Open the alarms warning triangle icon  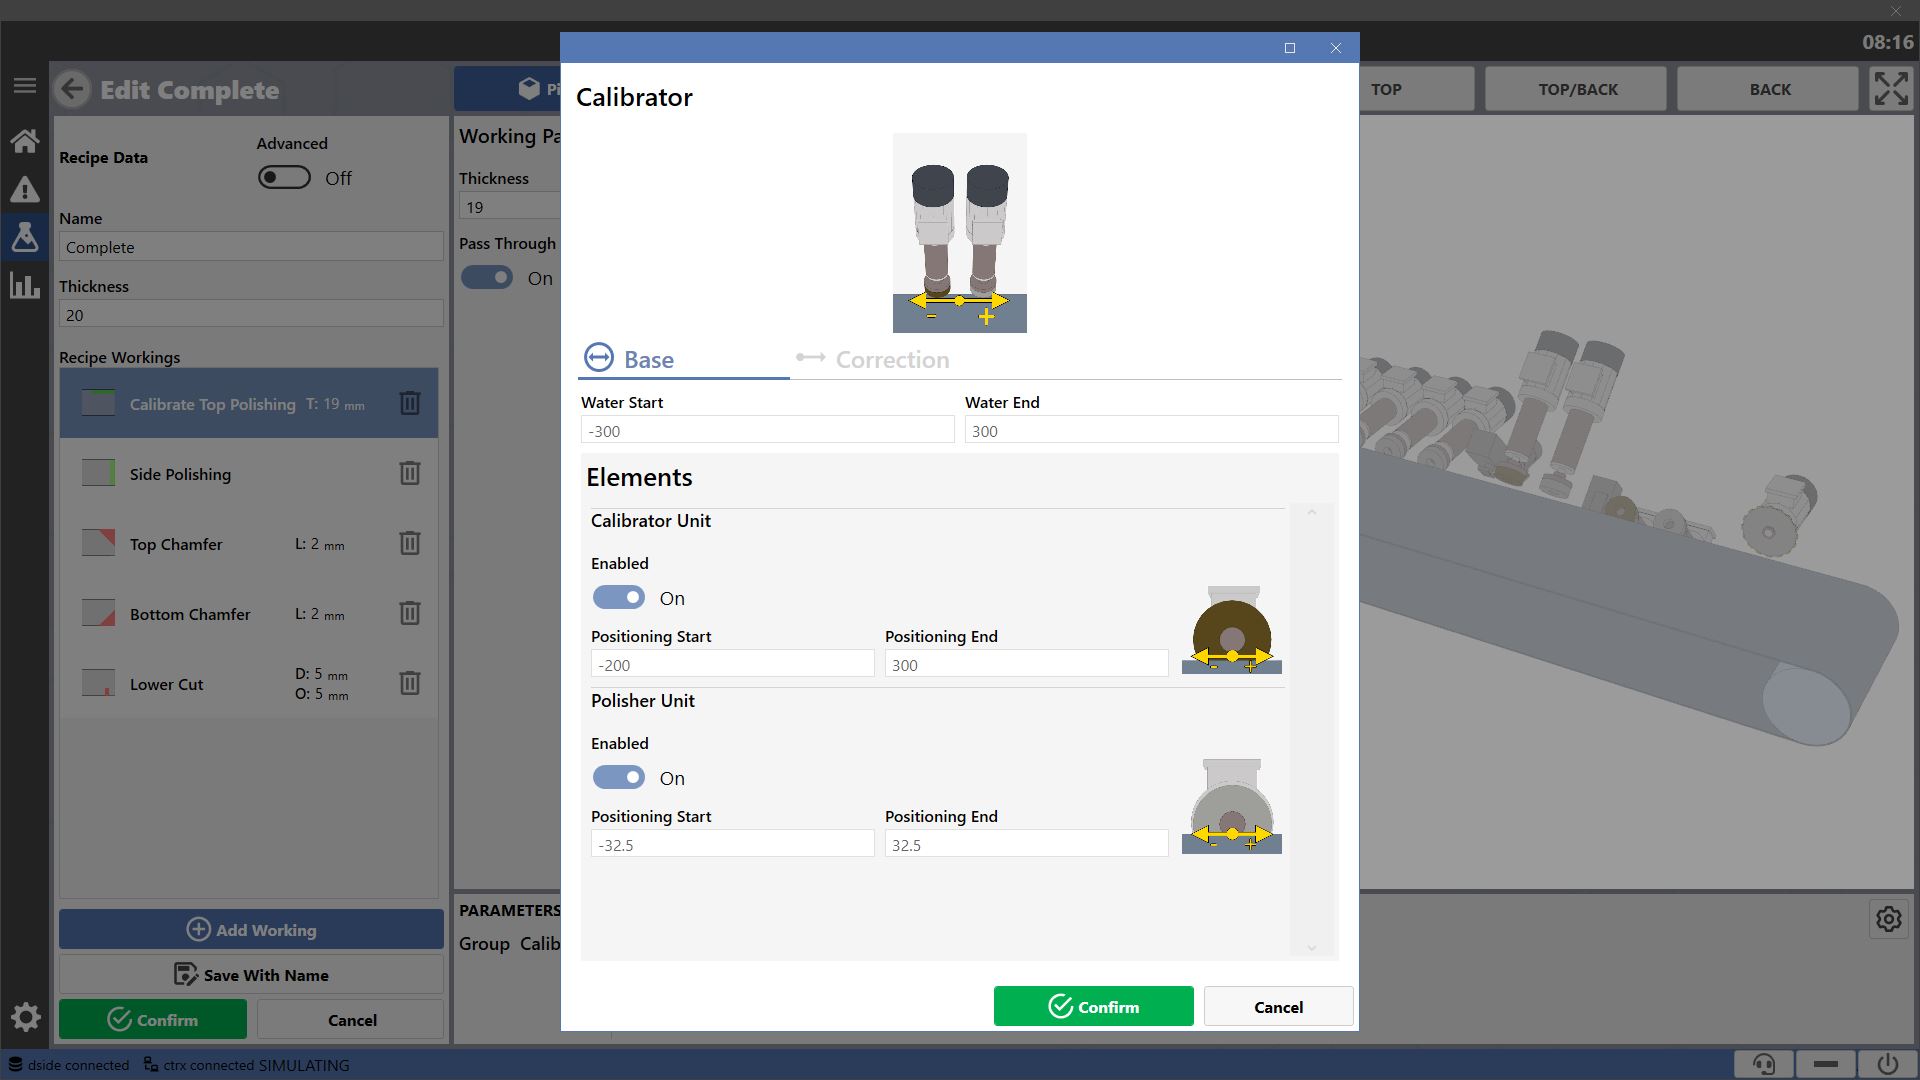(25, 189)
